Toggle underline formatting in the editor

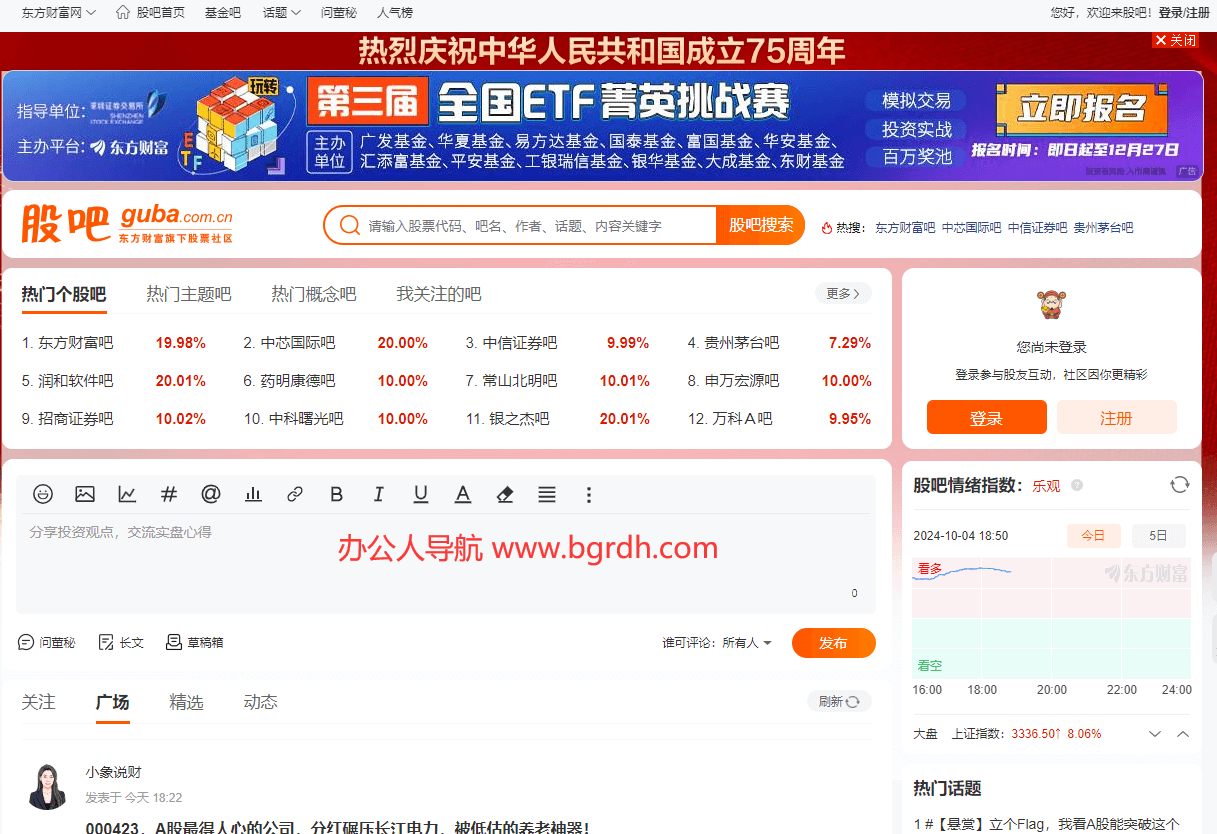tap(421, 494)
